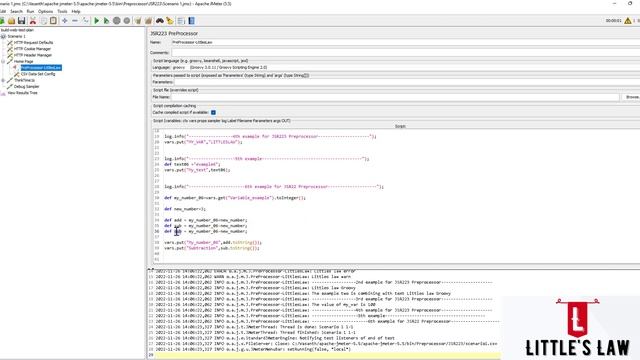Start test with no pauses icon
Image resolution: width=640 pixels, height=360 pixels.
click(x=107, y=21)
